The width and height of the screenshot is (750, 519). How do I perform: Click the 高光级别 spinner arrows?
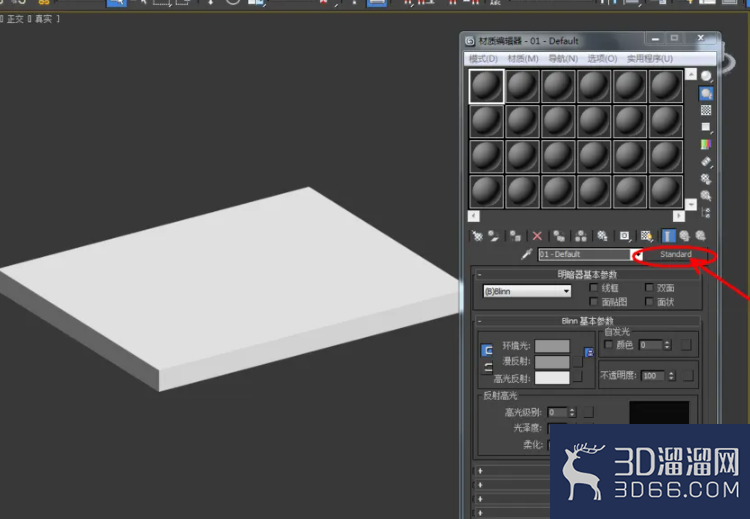click(x=572, y=412)
